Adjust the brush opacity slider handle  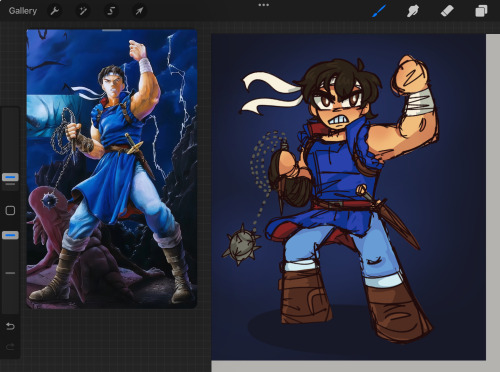[x=10, y=235]
